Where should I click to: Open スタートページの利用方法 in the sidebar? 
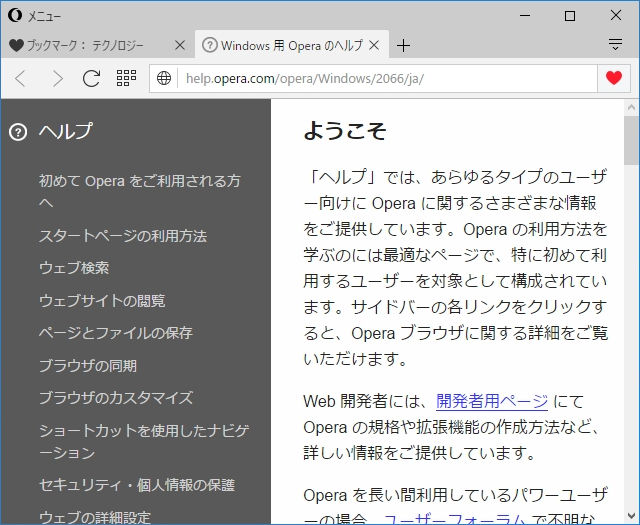[123, 236]
